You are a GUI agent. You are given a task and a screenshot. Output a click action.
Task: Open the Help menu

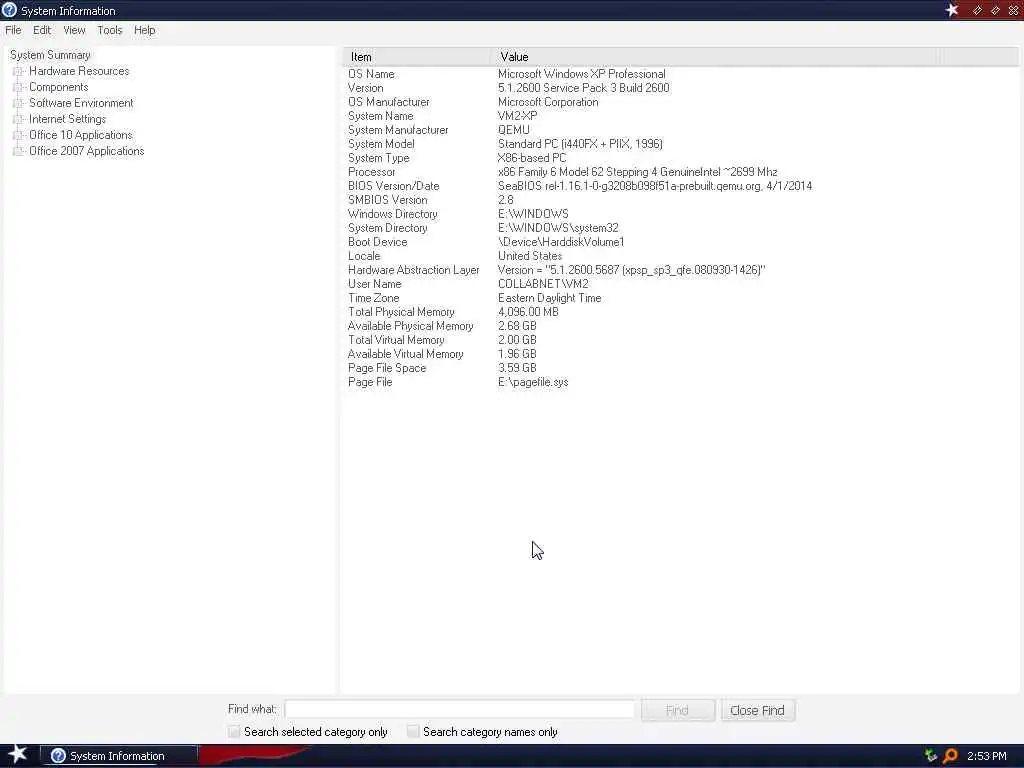[x=144, y=30]
